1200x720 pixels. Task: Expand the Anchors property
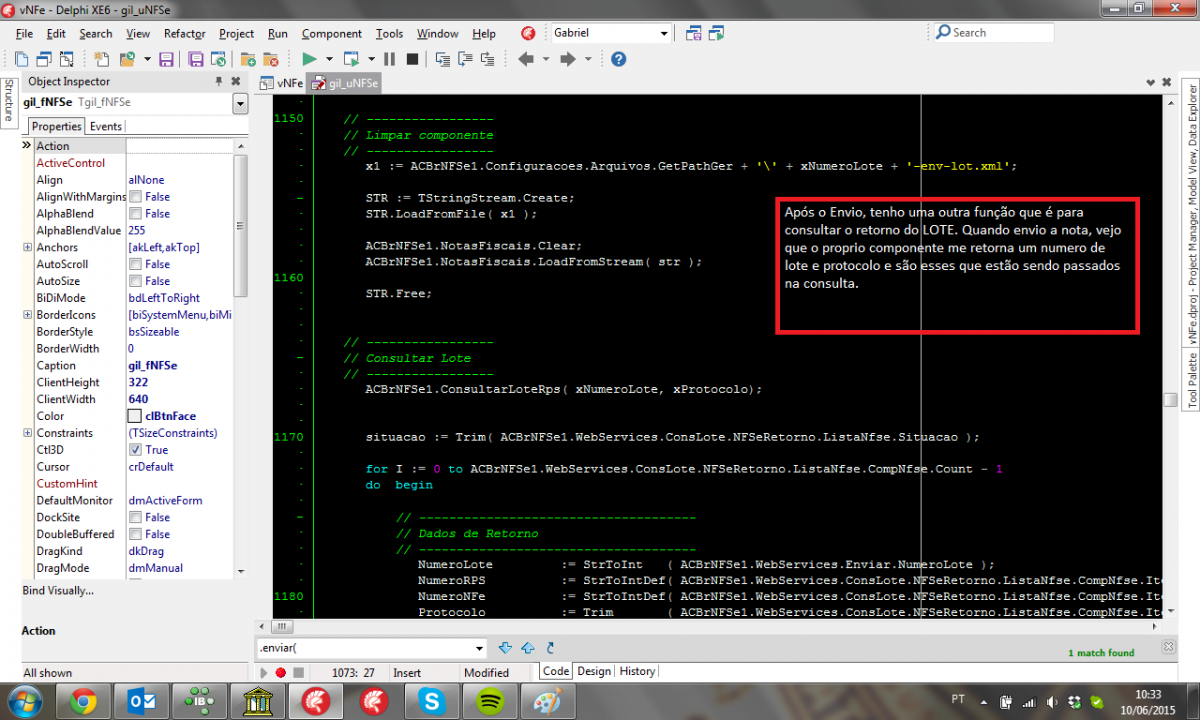[27, 247]
